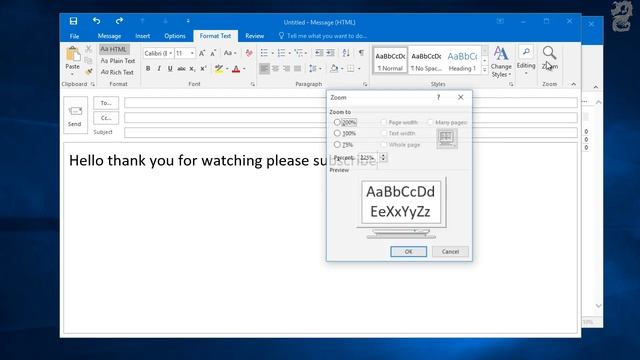
Task: Sort the selected text
Action: [346, 53]
